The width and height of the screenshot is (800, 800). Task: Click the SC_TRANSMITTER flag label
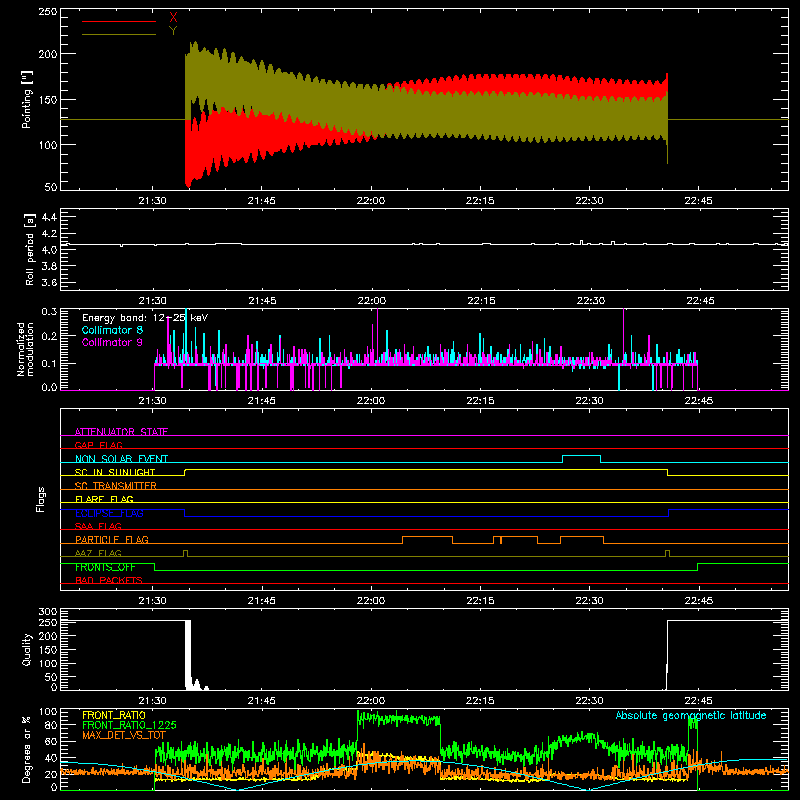pos(116,486)
